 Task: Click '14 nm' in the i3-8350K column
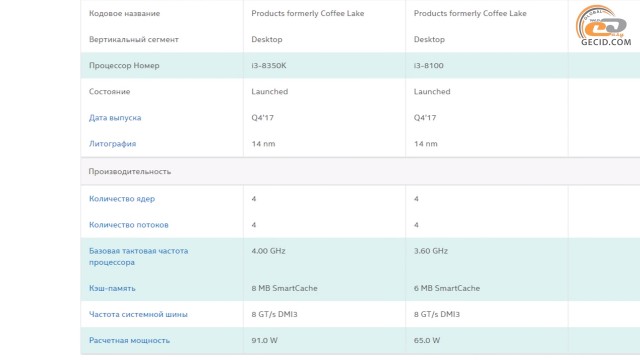[263, 144]
